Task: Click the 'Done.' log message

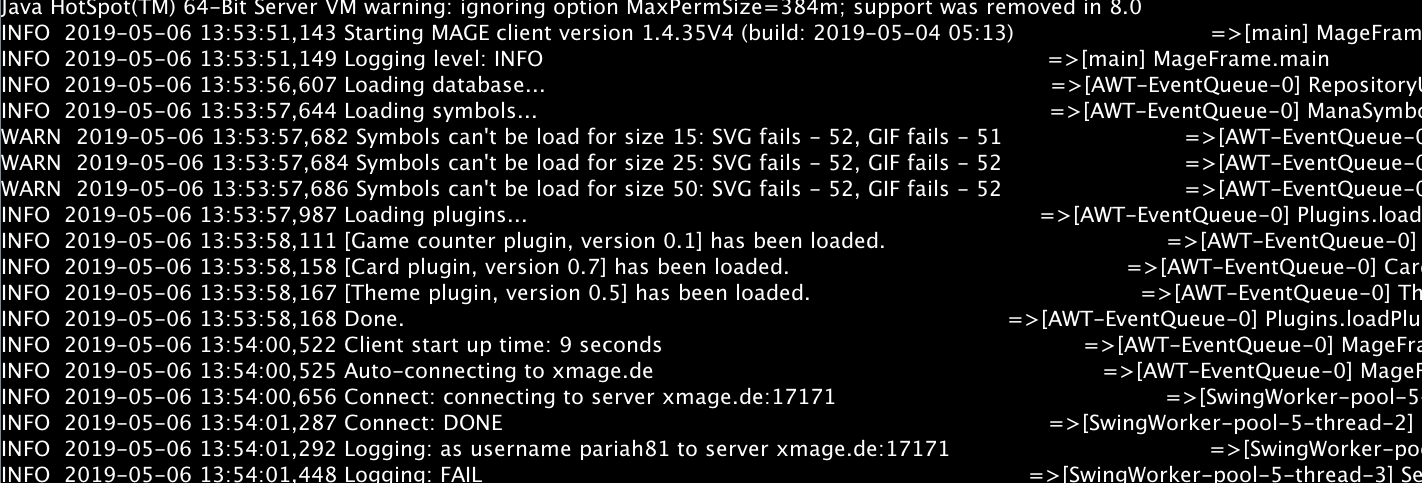Action: tap(374, 319)
